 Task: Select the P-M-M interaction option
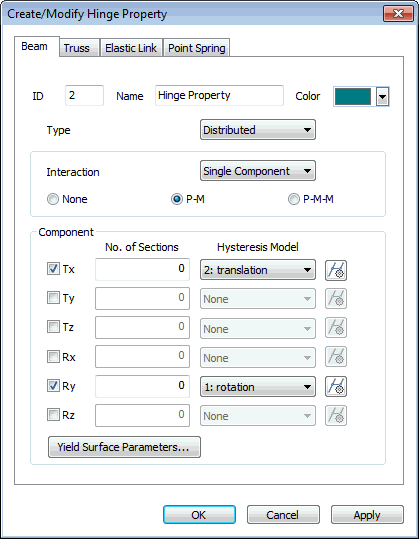(x=294, y=199)
